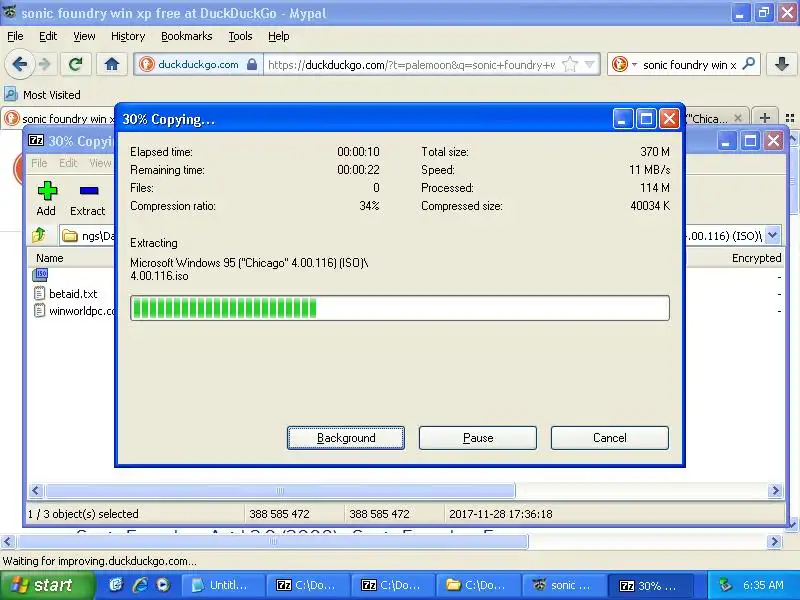
Task: Launch Internet Explorer from quick launch
Action: click(140, 585)
